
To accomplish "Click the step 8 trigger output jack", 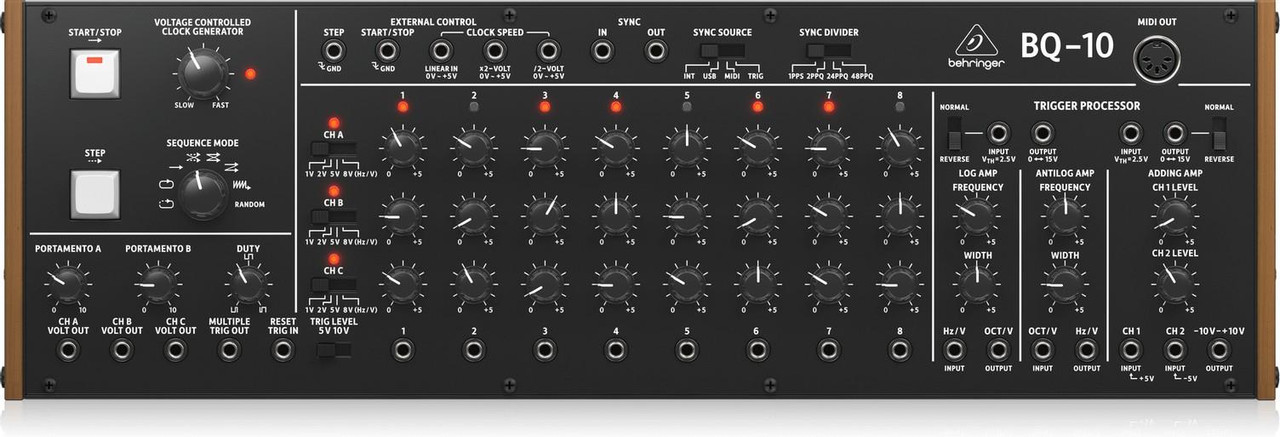I will pos(900,350).
